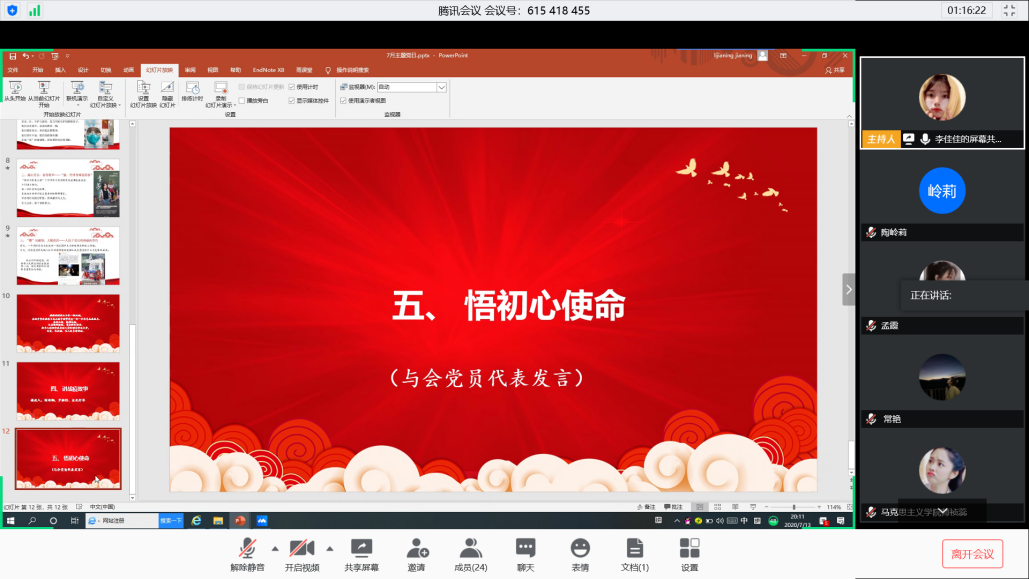1029x579 pixels.
Task: Open the 邀请 invite icon
Action: [x=417, y=549]
